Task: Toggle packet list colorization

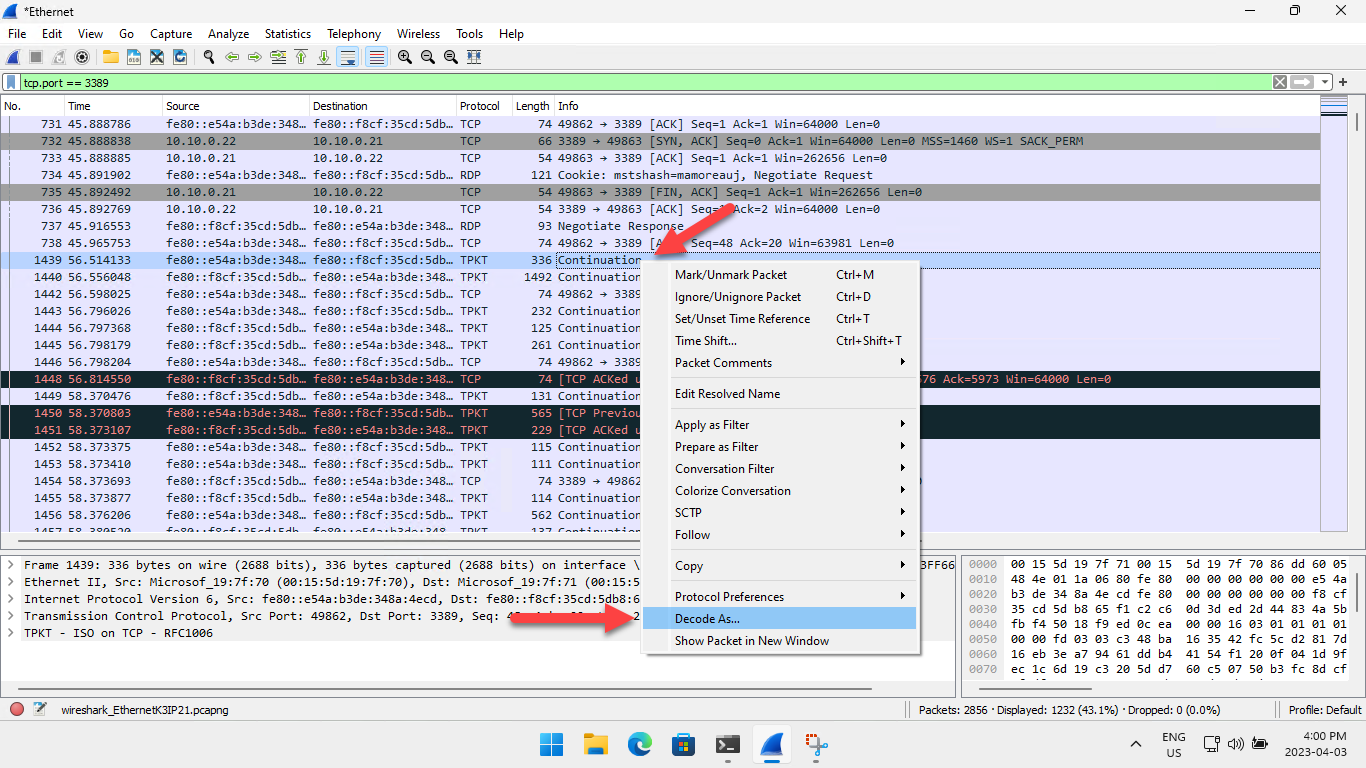Action: (x=376, y=57)
